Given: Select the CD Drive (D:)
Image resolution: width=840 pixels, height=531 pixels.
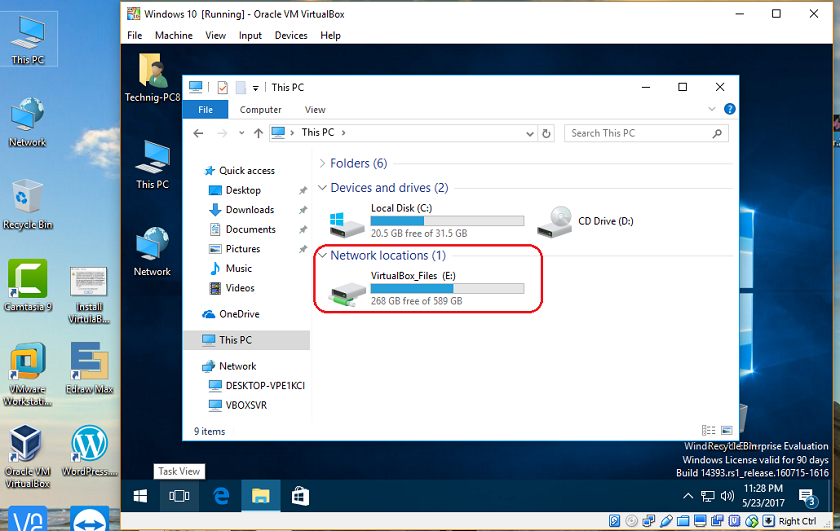Looking at the screenshot, I should [x=586, y=221].
